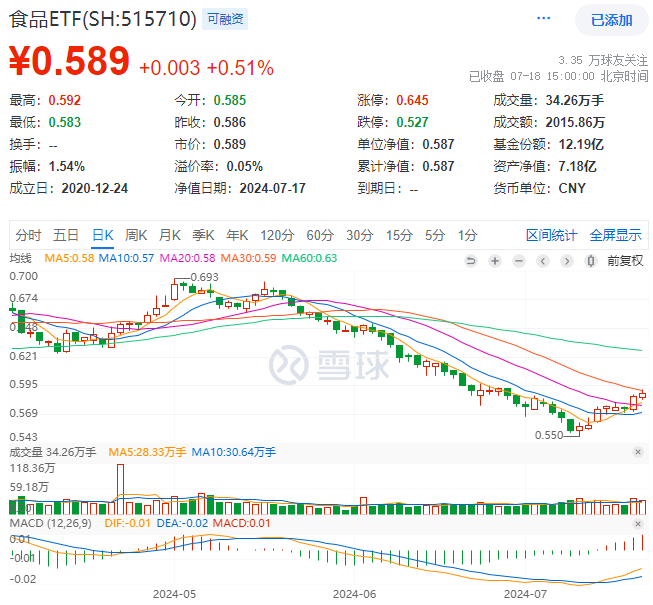The image size is (653, 605).
Task: Select the 日K chart tab
Action: pos(102,235)
